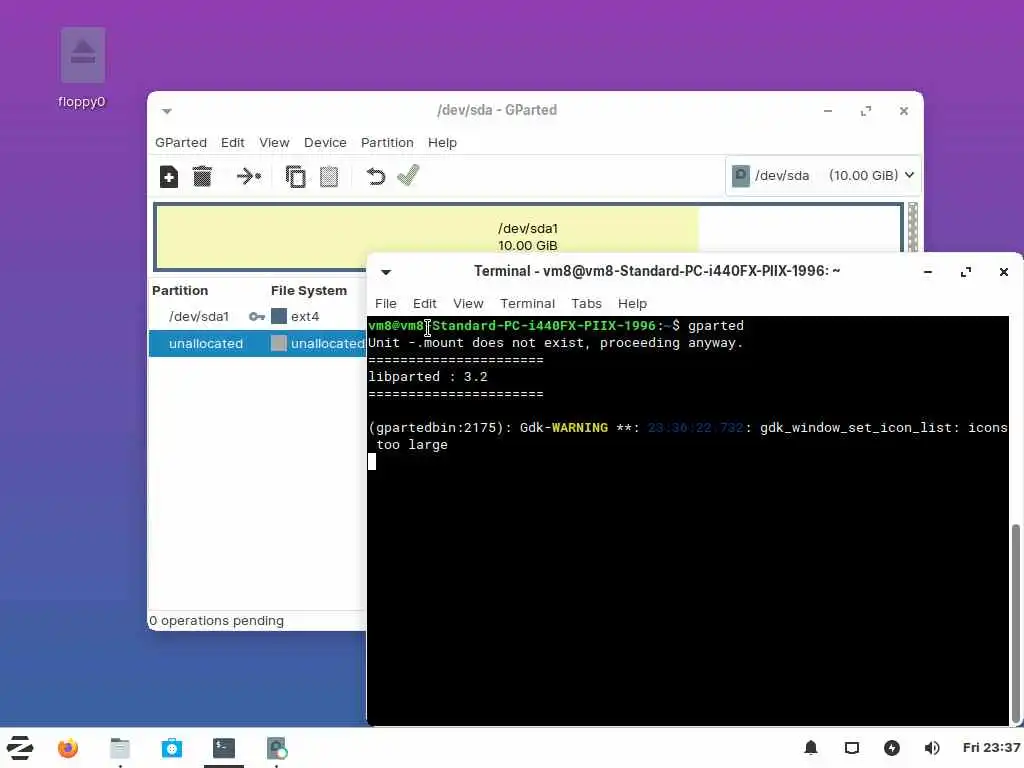Close the Terminal window
Image resolution: width=1024 pixels, height=768 pixels.
click(1004, 272)
